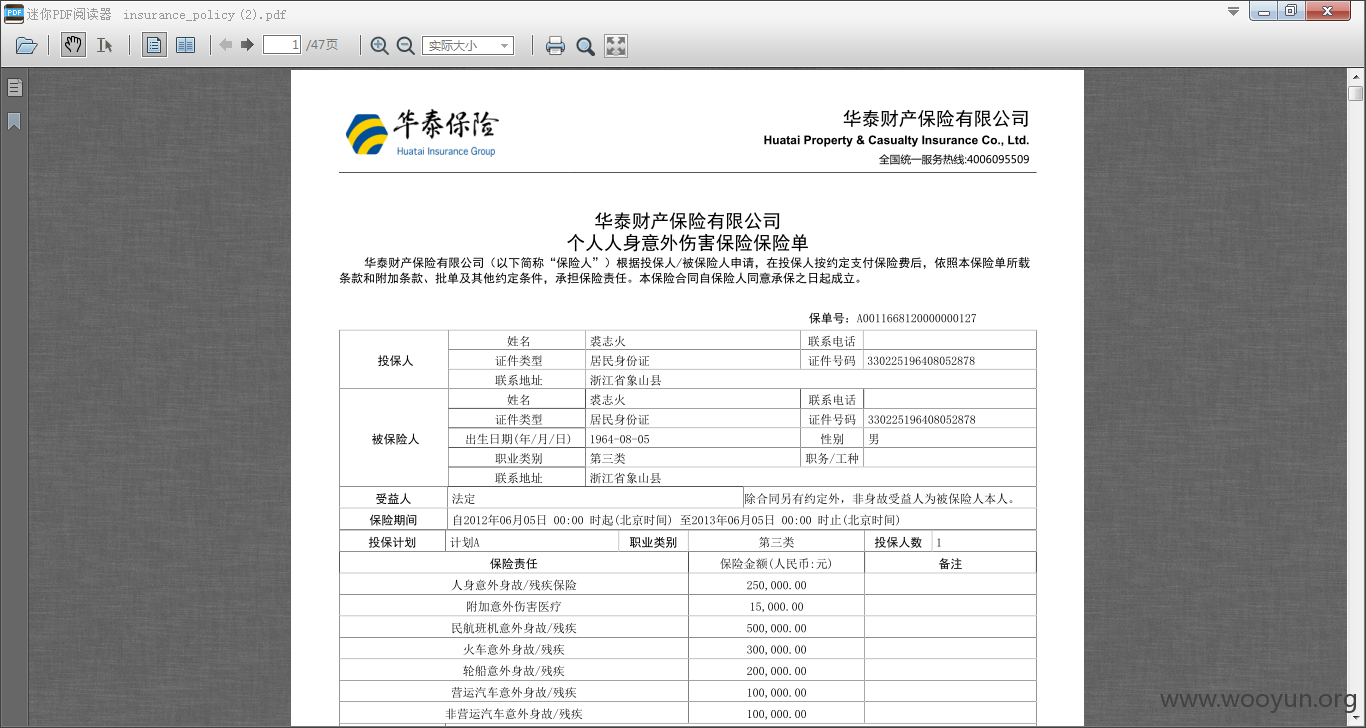Close the PDF reader window

[1328, 11]
